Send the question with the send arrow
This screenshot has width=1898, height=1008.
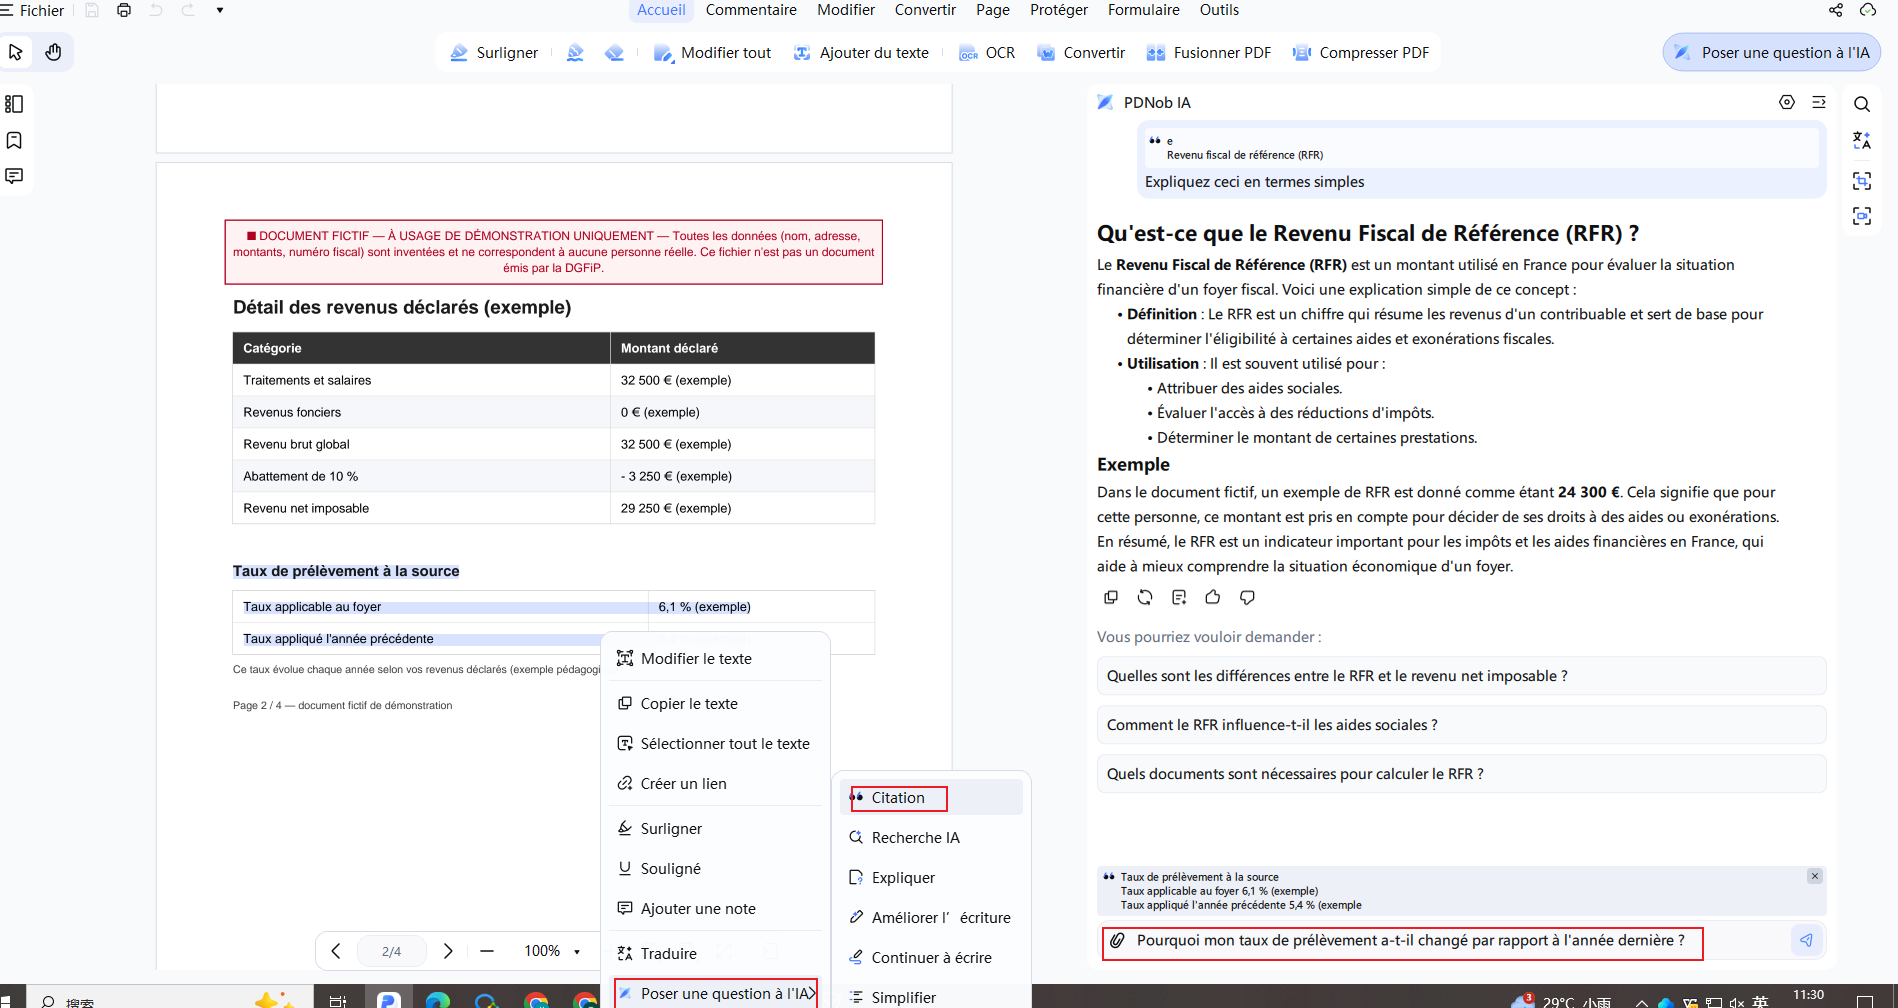coord(1806,940)
